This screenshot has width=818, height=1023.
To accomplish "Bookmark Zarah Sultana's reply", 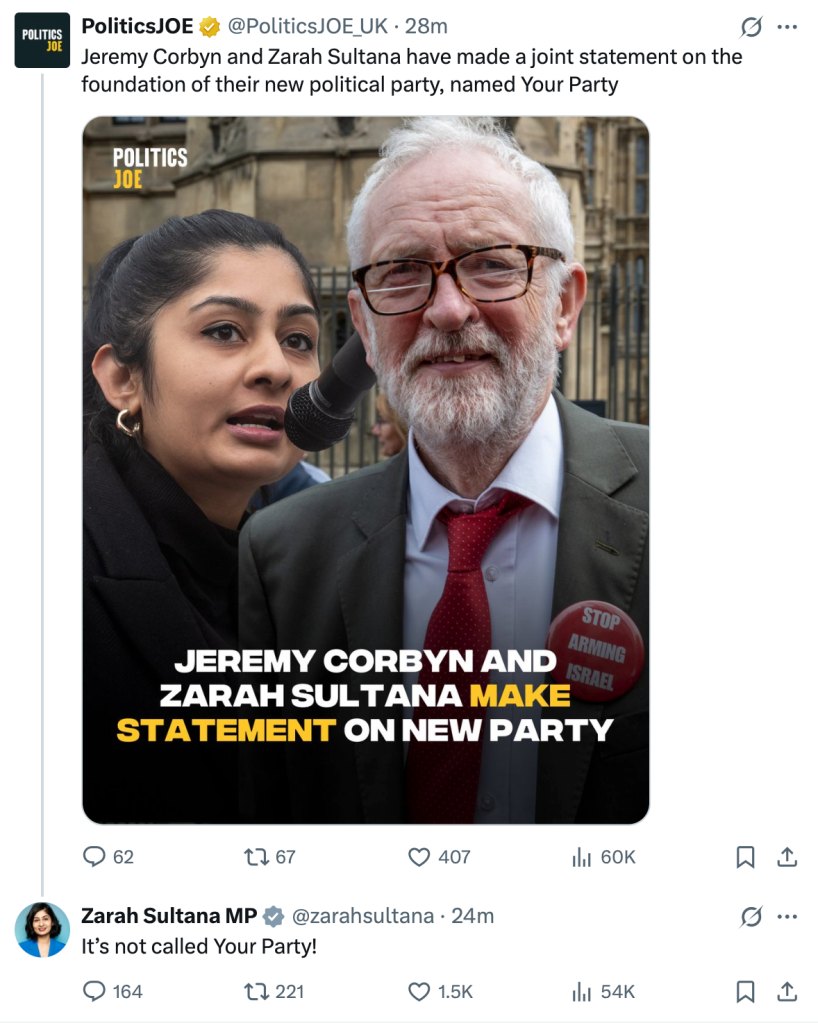I will pos(745,991).
